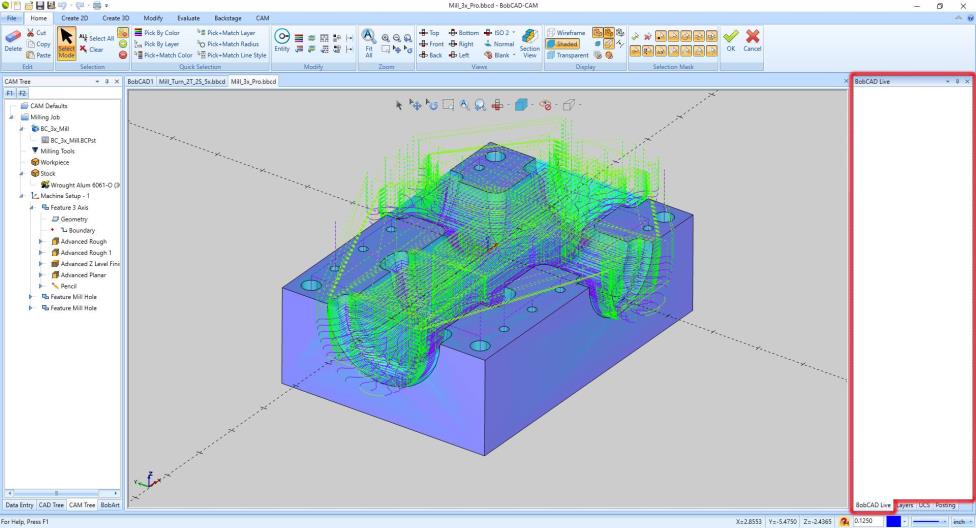976x528 pixels.
Task: Click Fit All zoom tool
Action: coord(368,42)
